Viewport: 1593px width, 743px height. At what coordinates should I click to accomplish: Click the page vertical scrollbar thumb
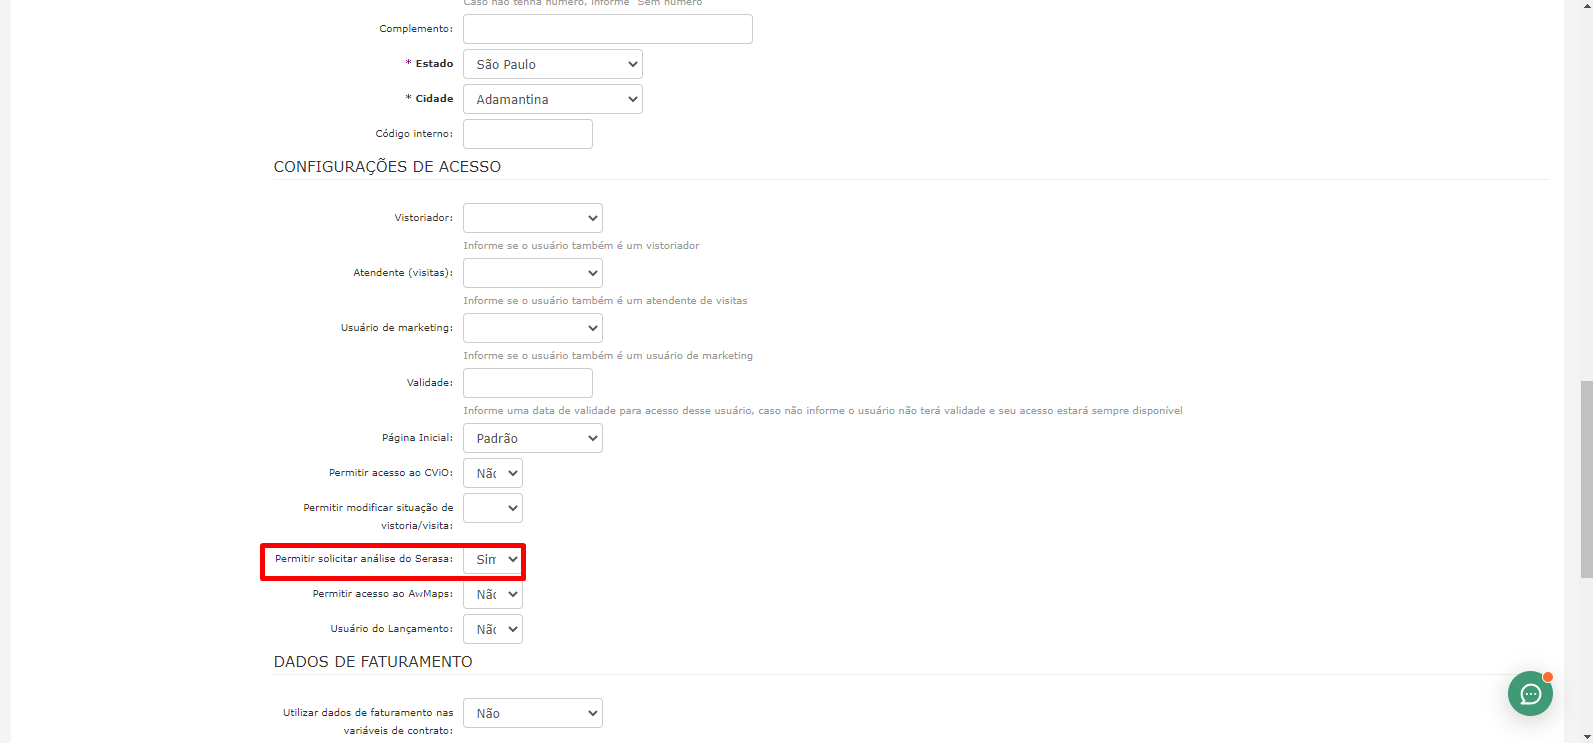tap(1586, 479)
